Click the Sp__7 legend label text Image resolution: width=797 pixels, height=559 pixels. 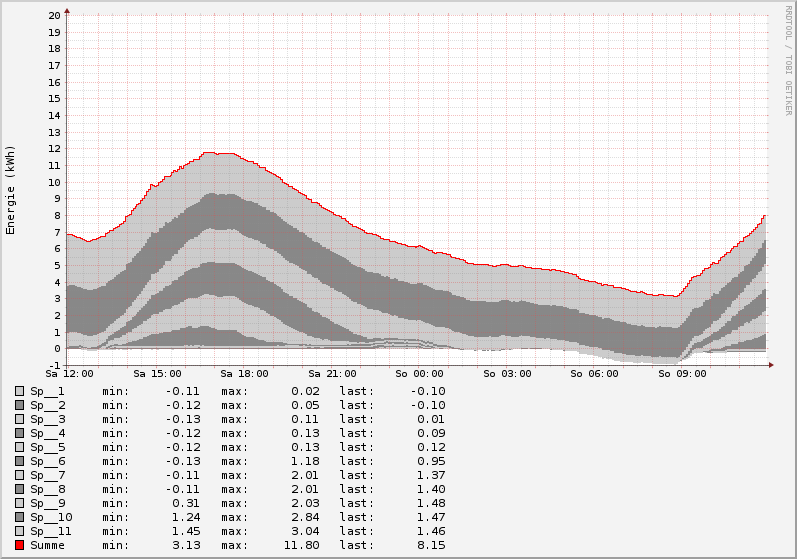coord(47,475)
